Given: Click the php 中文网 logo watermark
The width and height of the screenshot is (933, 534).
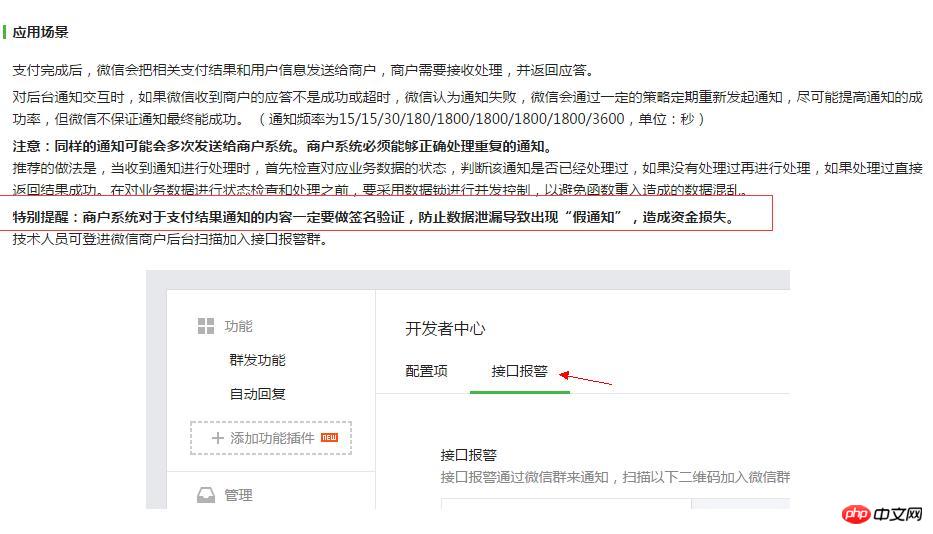Looking at the screenshot, I should [x=882, y=513].
